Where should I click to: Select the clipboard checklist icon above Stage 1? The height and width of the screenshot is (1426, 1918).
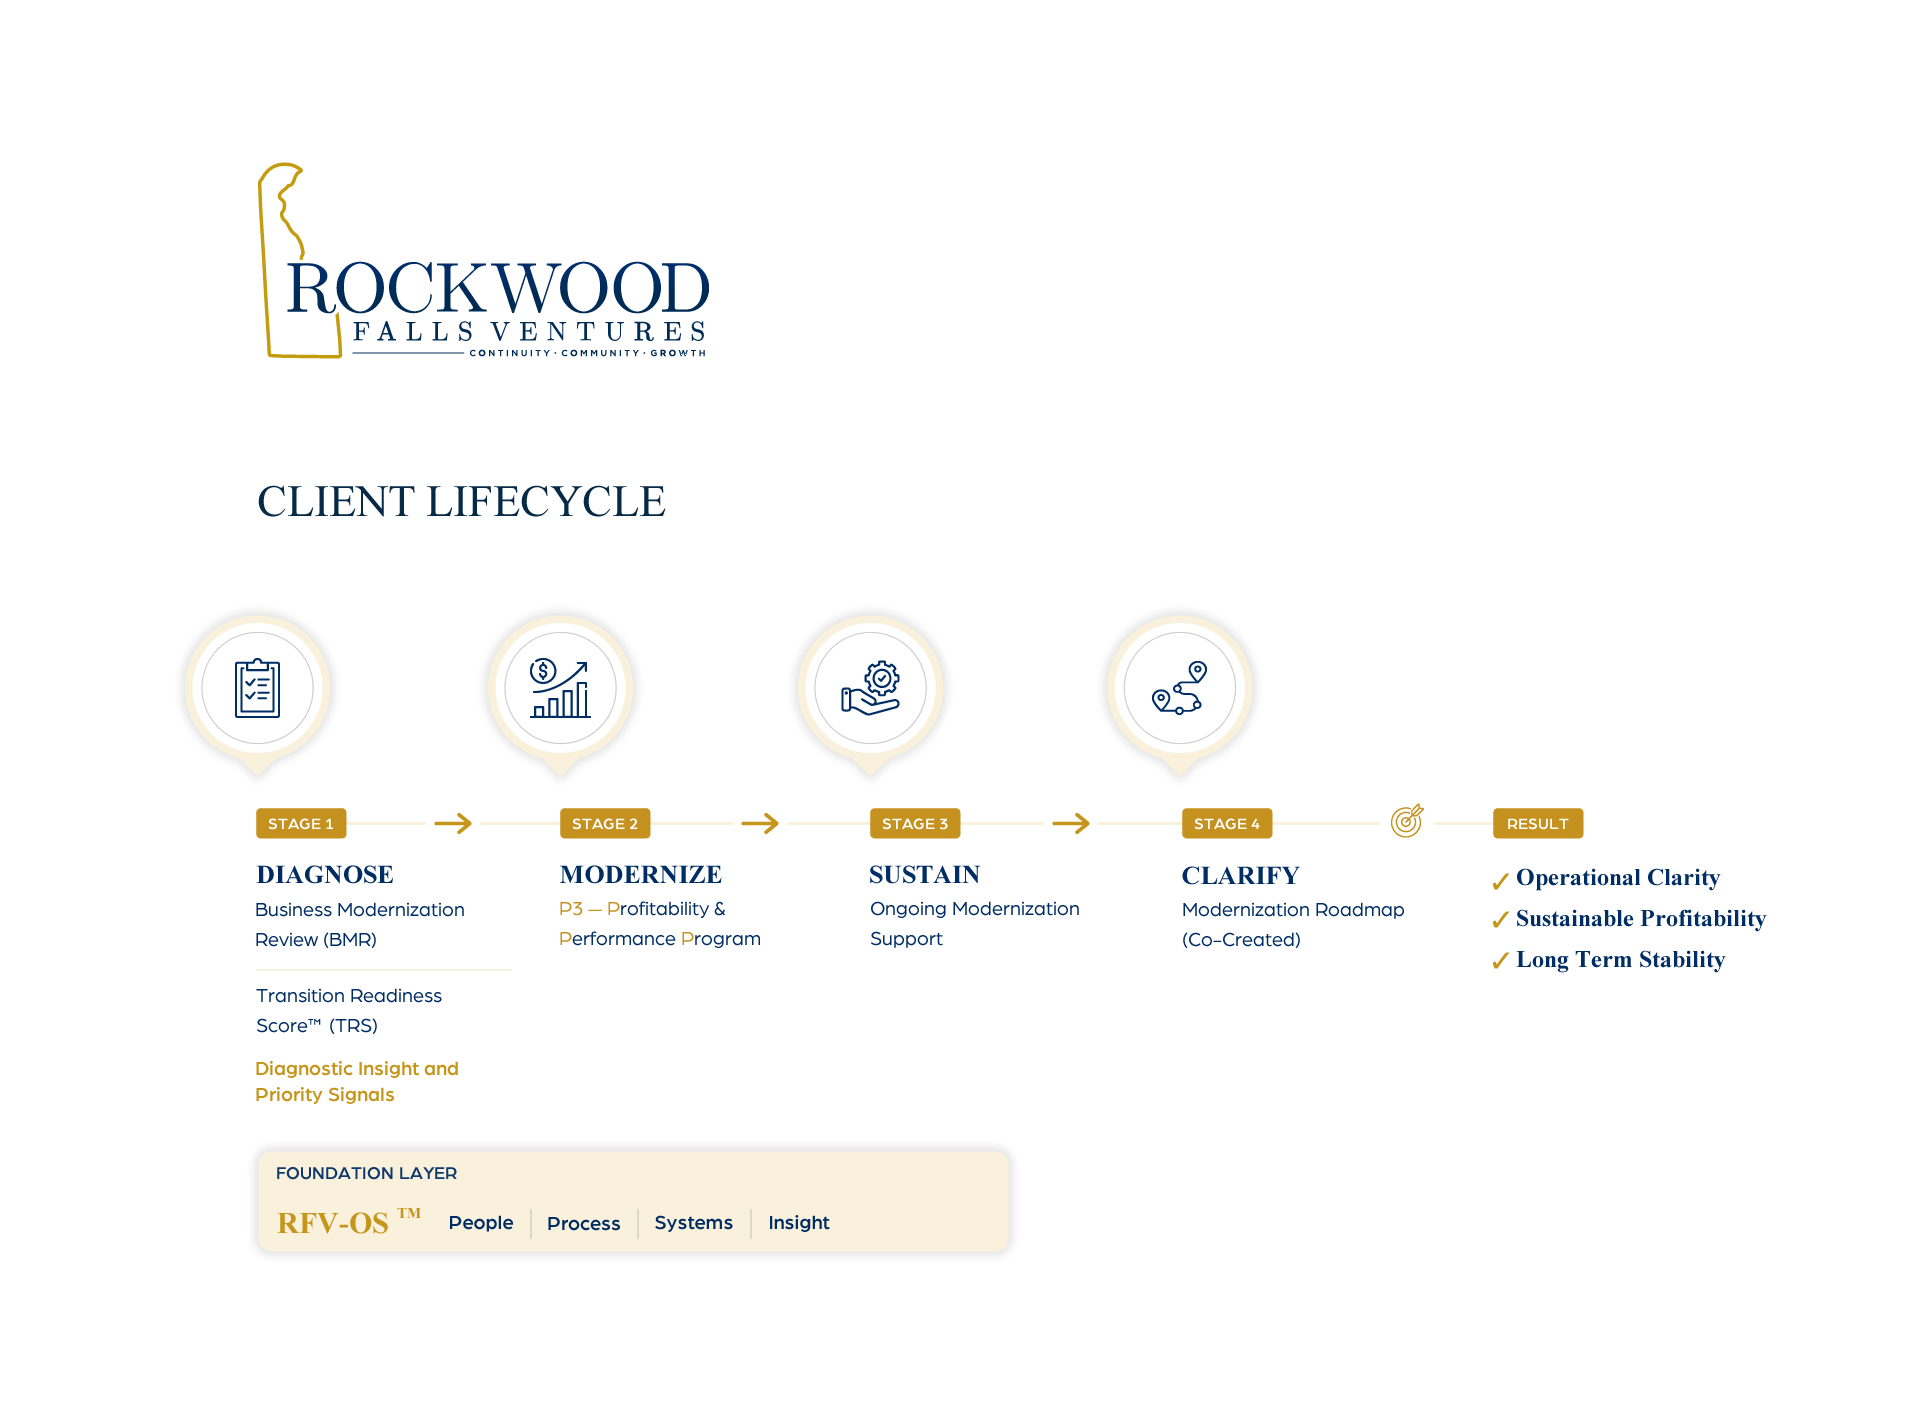click(258, 687)
